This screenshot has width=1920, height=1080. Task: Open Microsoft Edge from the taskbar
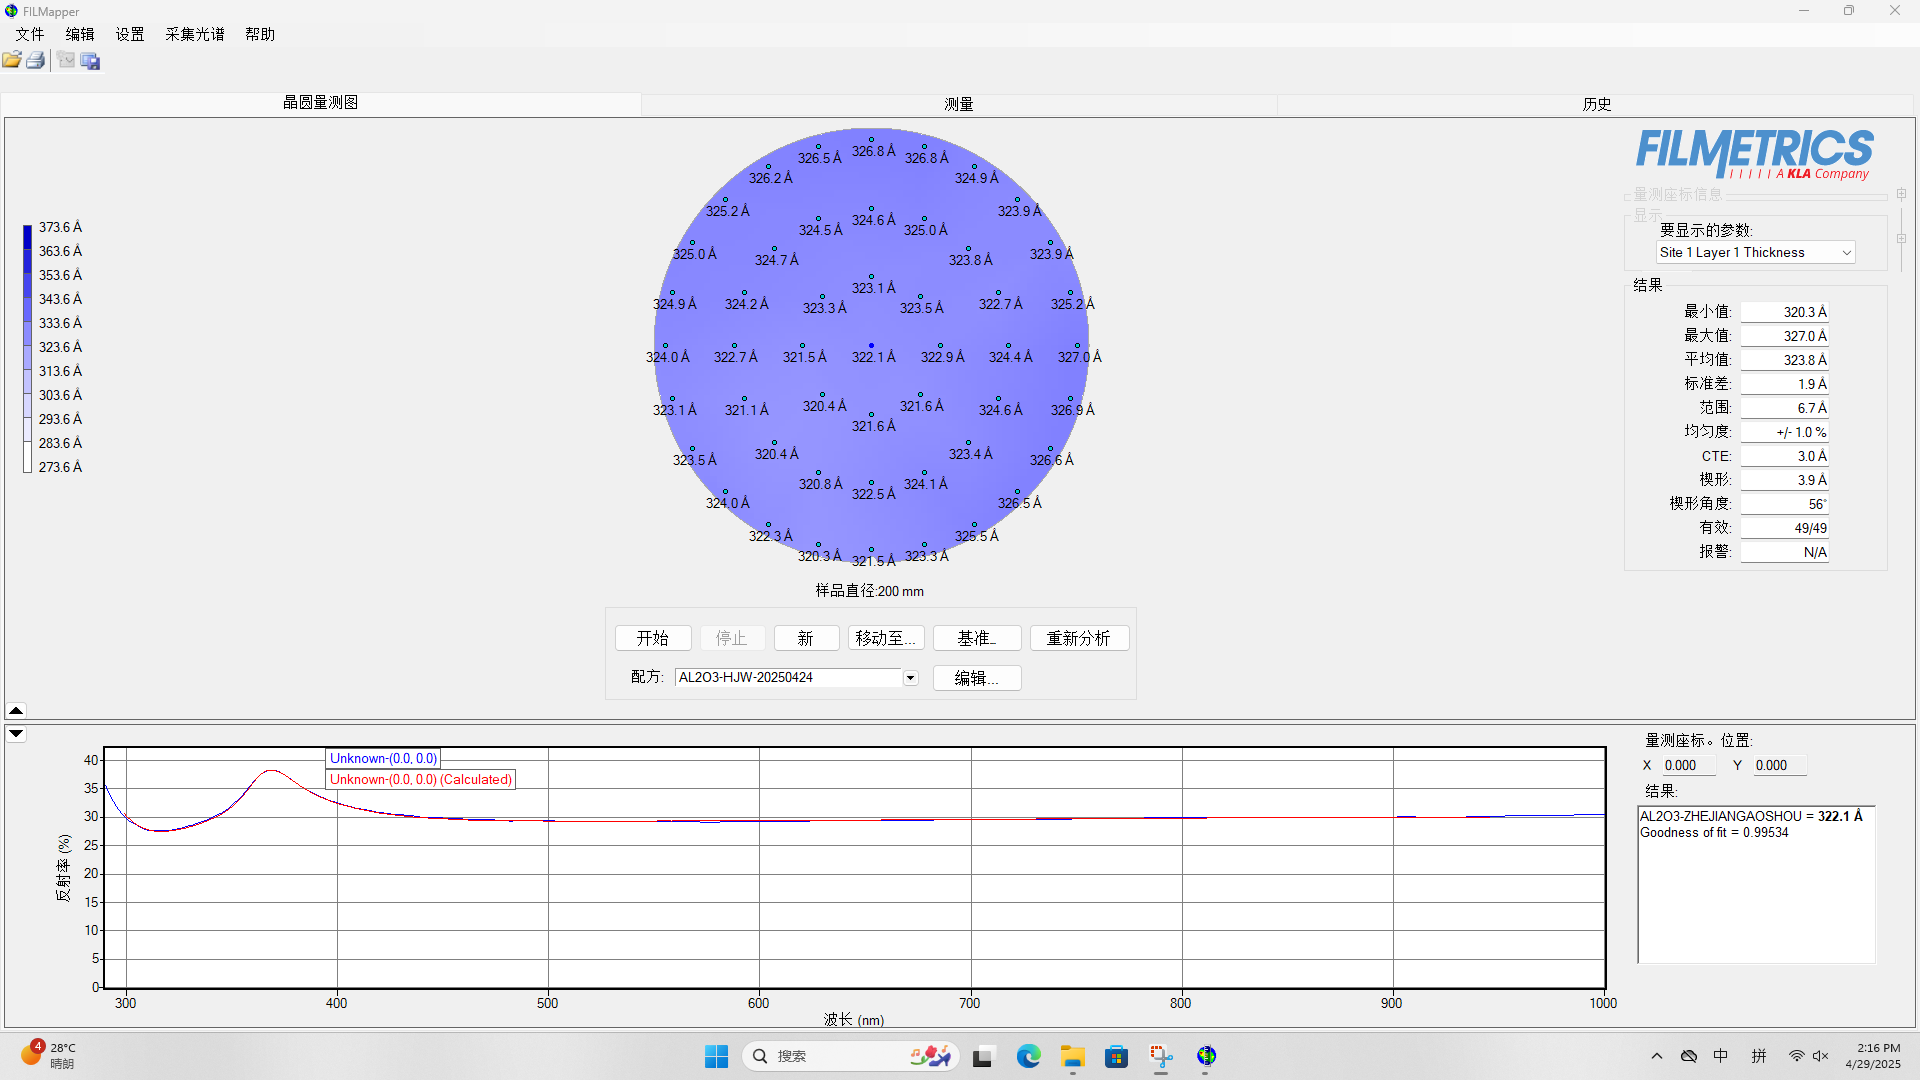tap(1028, 1056)
